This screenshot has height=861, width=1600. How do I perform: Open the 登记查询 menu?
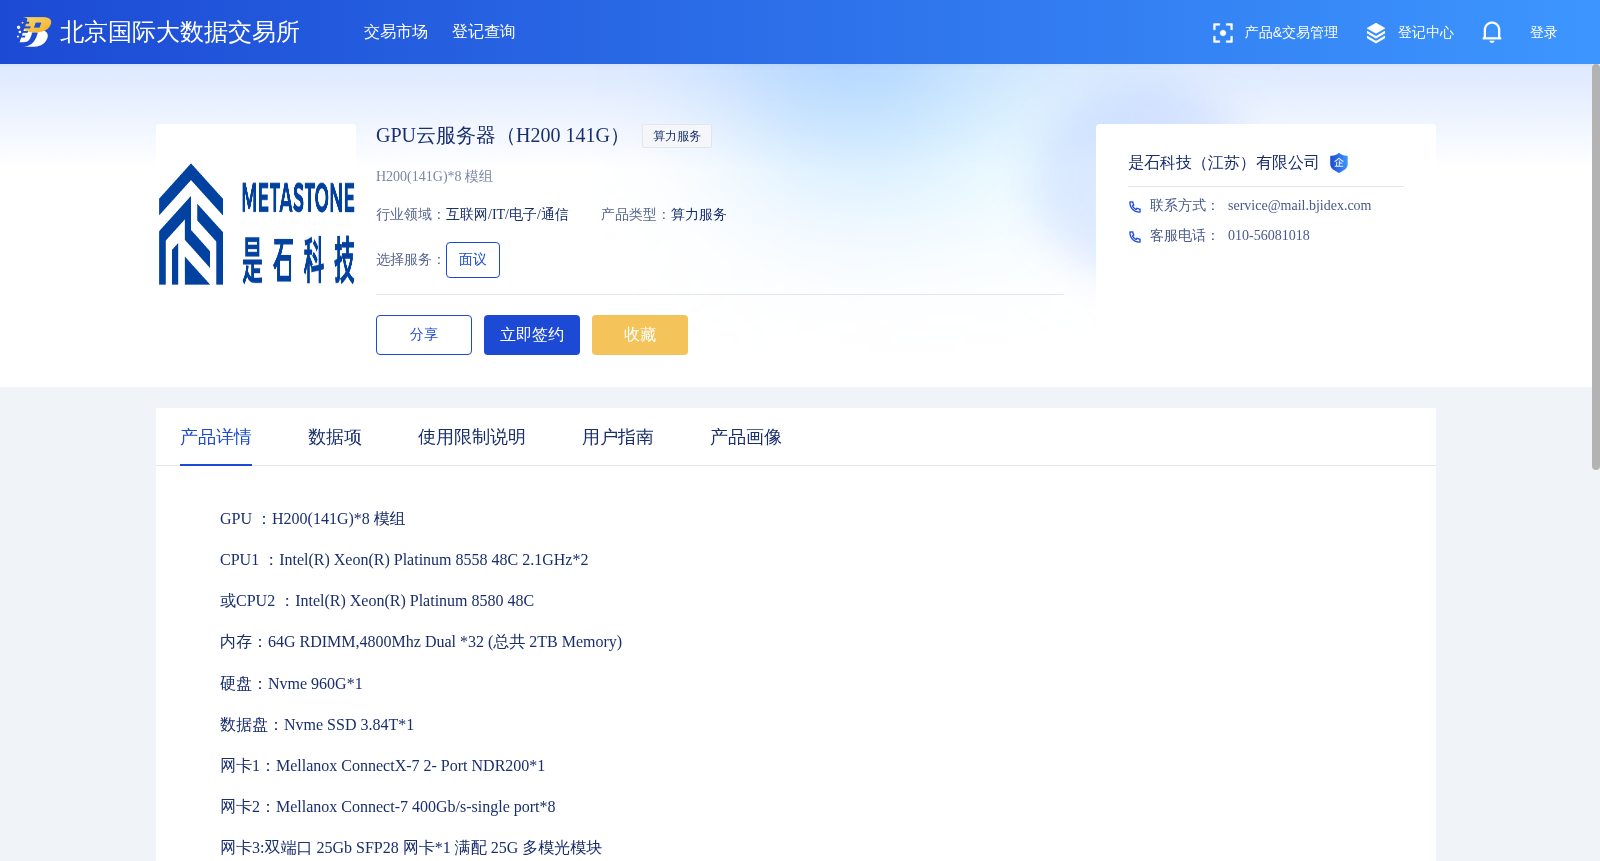[x=484, y=32]
